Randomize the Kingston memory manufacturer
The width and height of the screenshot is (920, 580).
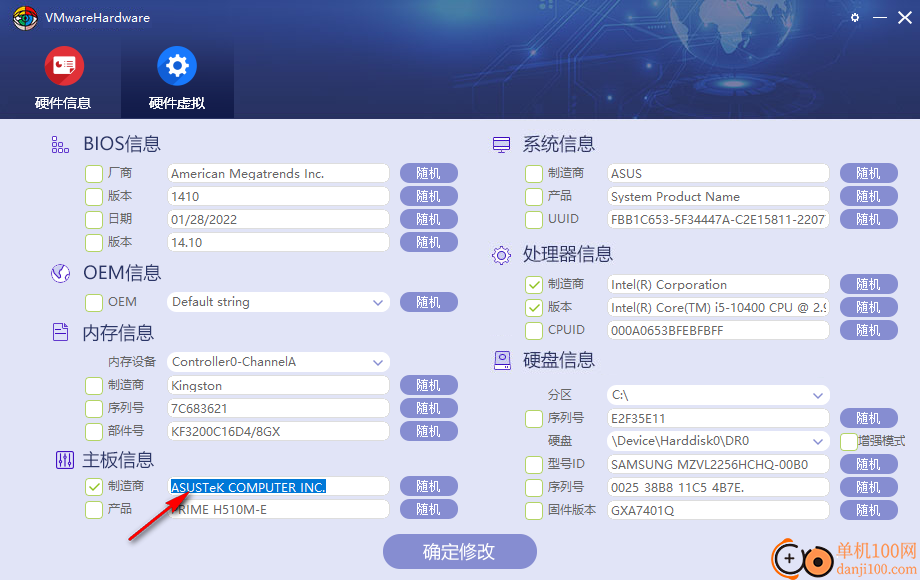coord(428,385)
